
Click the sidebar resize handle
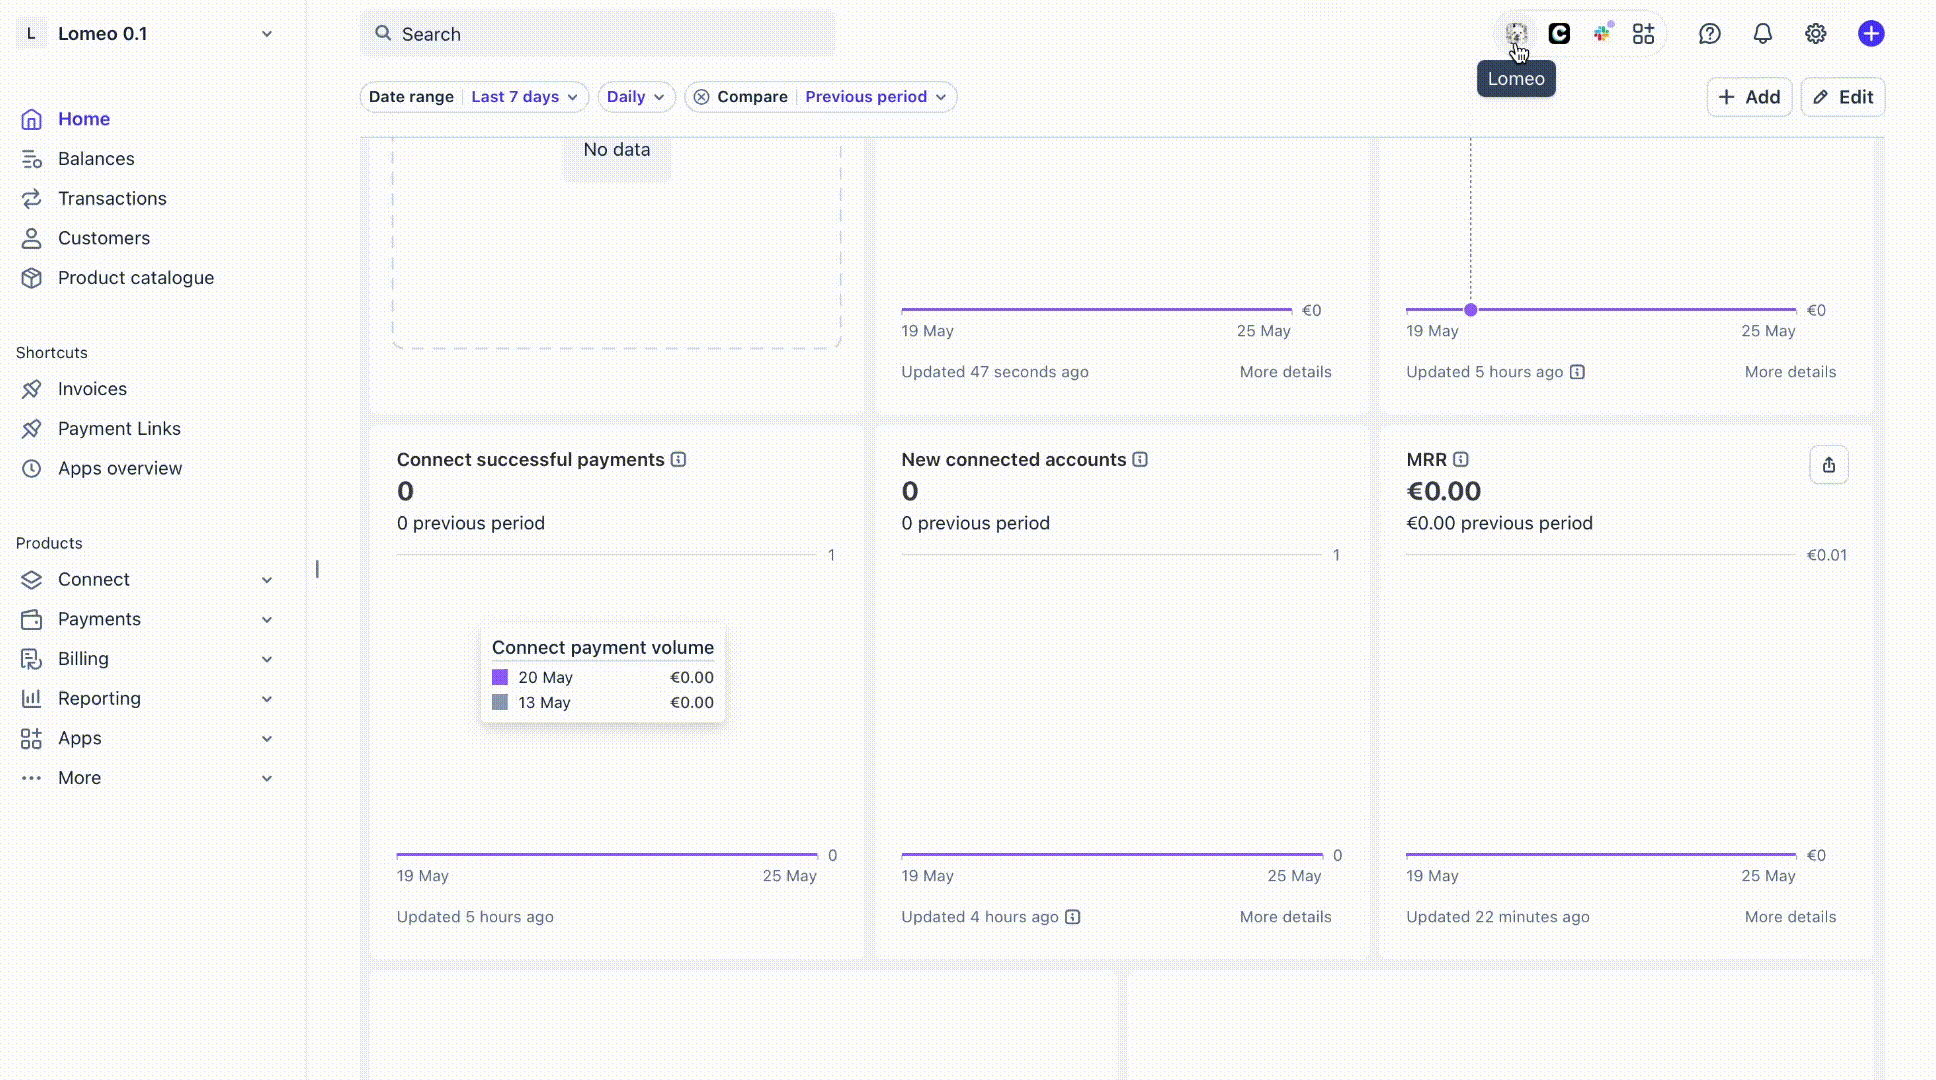[317, 569]
